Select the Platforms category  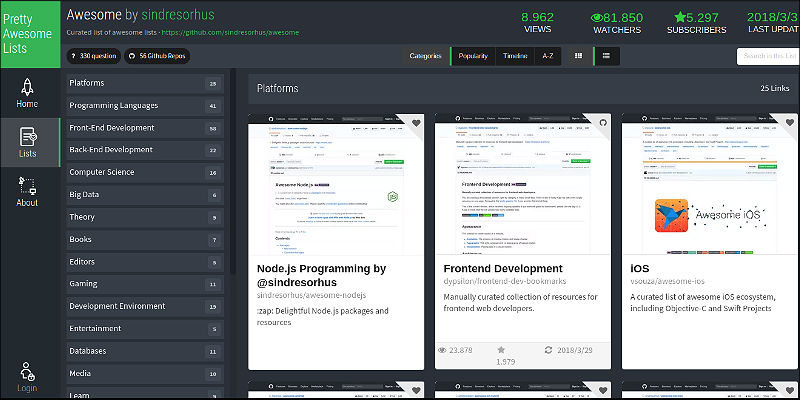click(x=145, y=83)
